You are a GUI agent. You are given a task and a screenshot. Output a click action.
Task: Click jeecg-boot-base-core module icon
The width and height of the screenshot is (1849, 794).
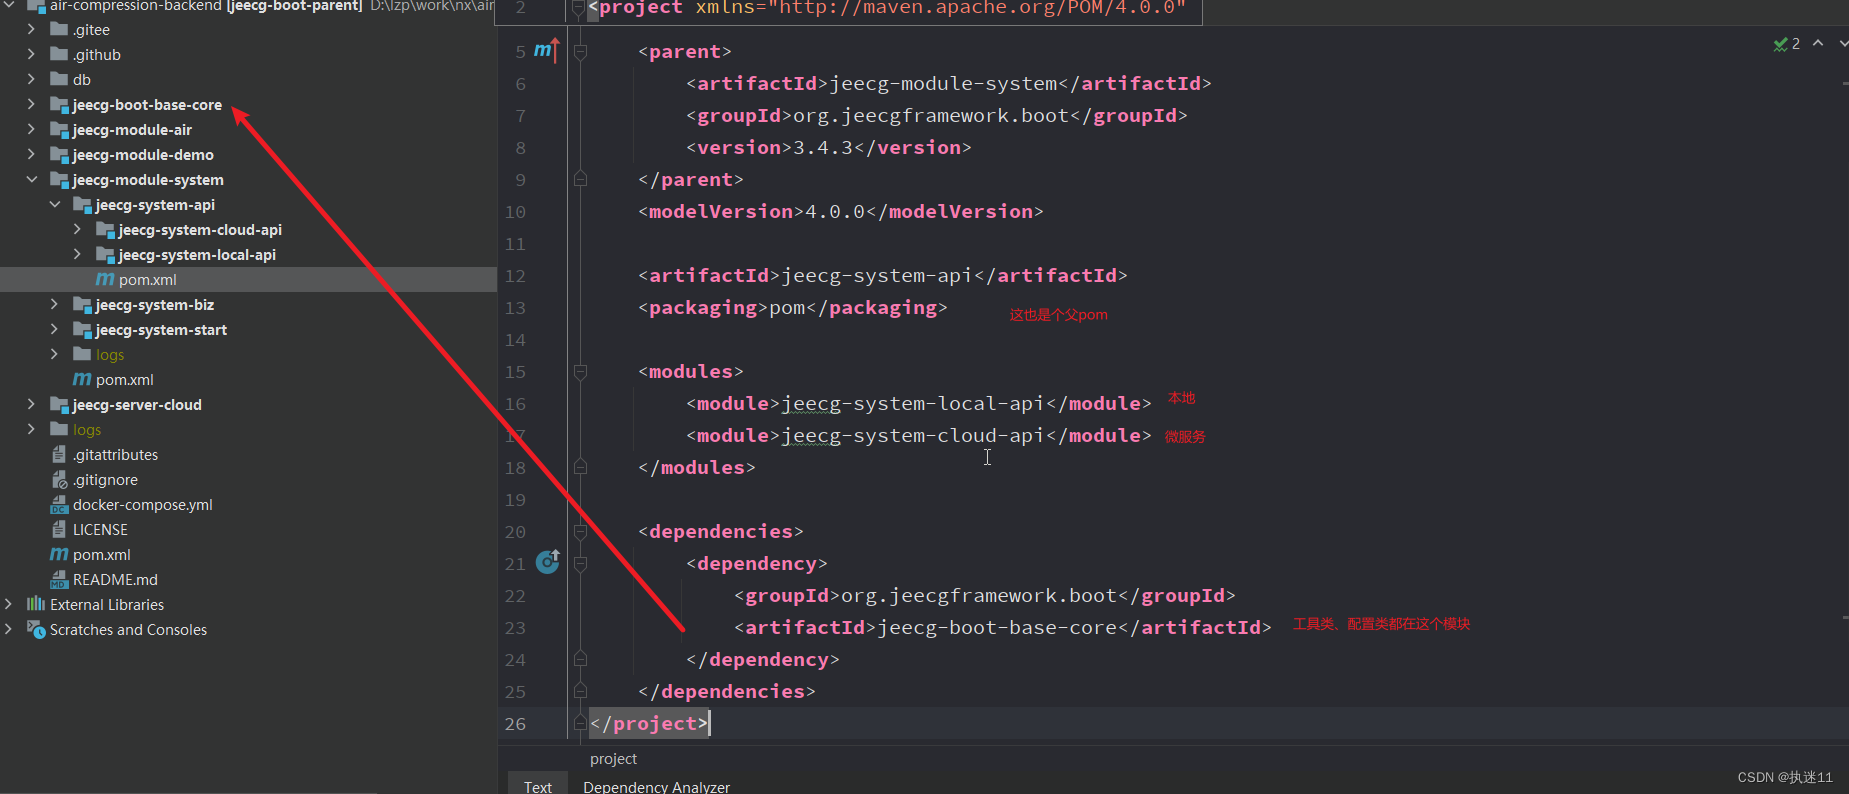click(x=59, y=104)
